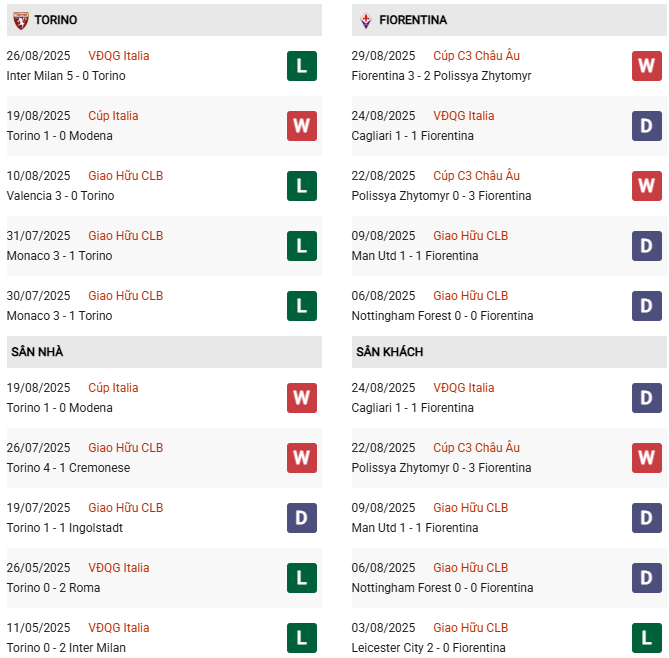
Task: Click the D badge for Torino 1-1 Ingolstadt
Action: 301,518
